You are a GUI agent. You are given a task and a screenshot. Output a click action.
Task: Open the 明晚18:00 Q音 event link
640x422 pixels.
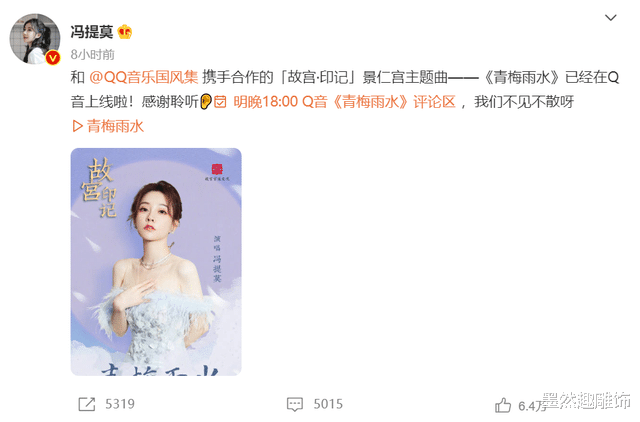point(344,102)
